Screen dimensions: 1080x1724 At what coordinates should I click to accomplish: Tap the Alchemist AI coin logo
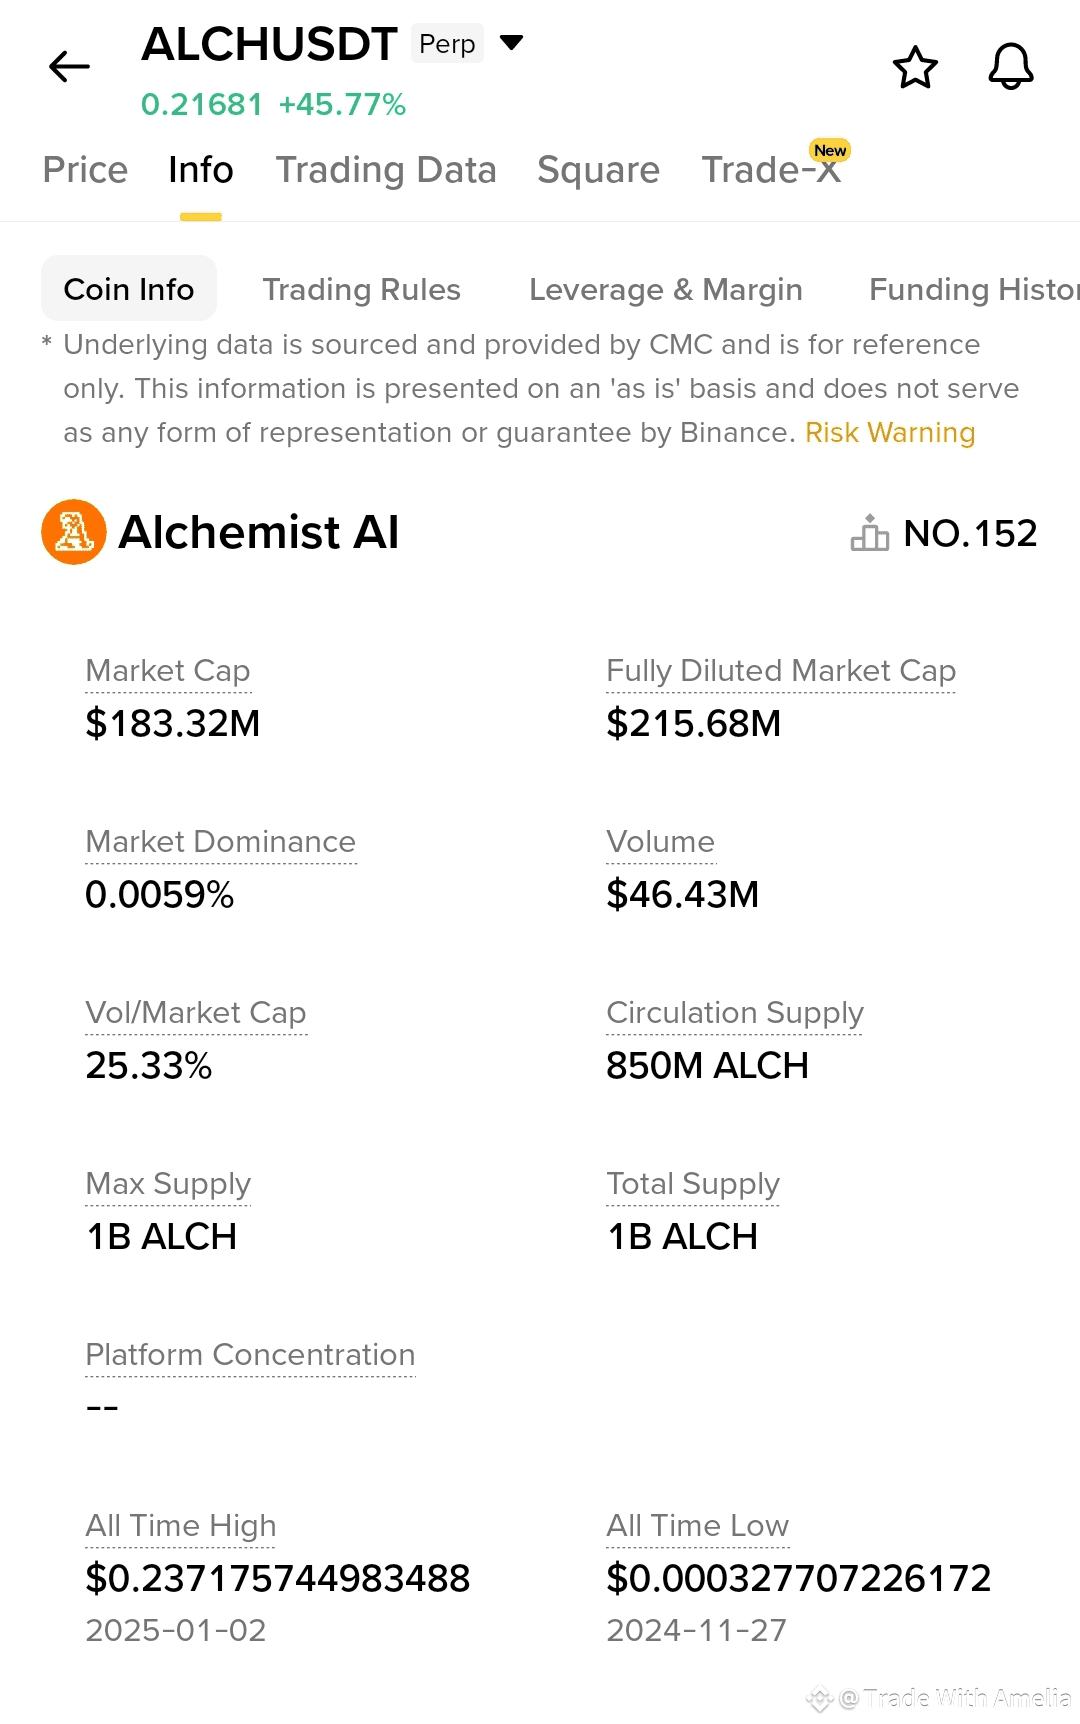click(x=74, y=532)
